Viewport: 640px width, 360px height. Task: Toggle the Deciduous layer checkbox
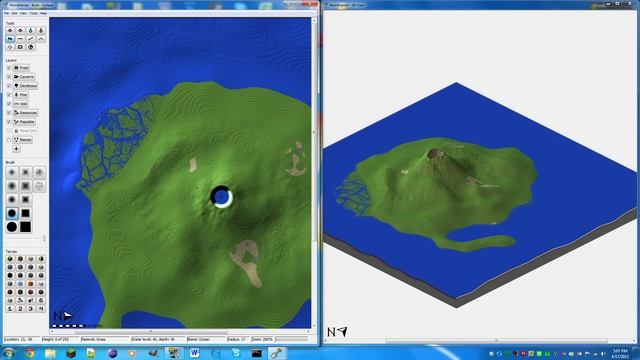(x=9, y=86)
